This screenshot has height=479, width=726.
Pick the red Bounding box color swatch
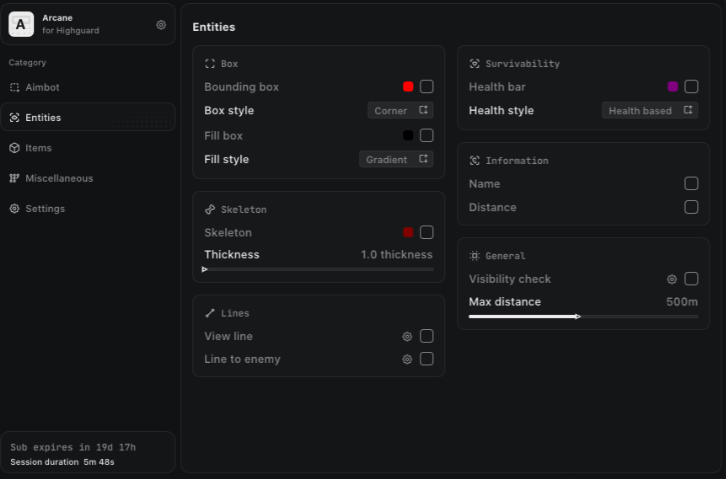coord(408,87)
